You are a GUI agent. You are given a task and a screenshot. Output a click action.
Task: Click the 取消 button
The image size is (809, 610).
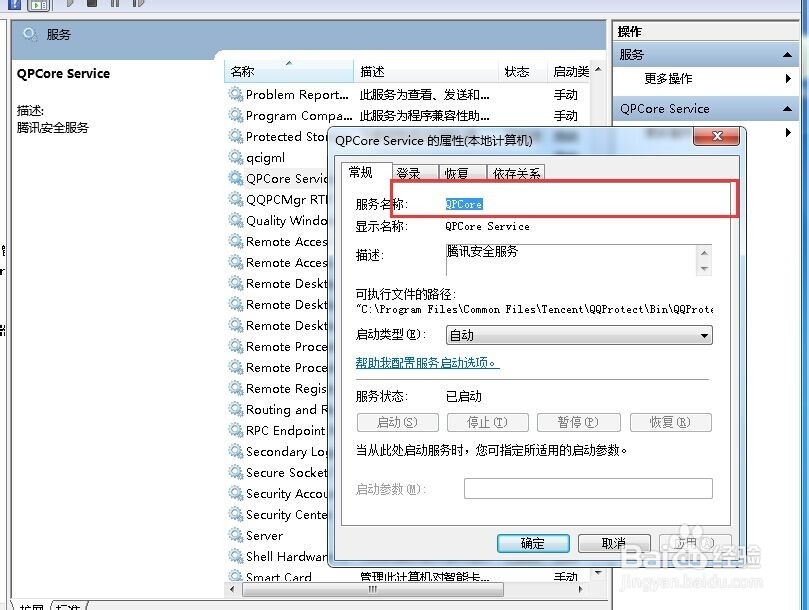tap(614, 543)
